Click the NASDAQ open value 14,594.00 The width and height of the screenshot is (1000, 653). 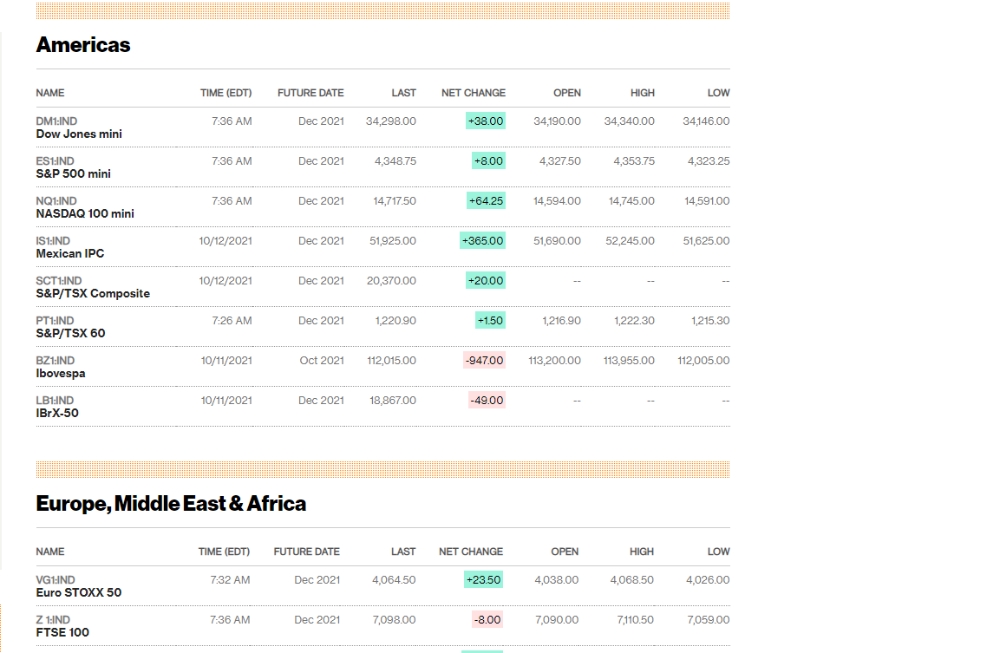pos(557,201)
